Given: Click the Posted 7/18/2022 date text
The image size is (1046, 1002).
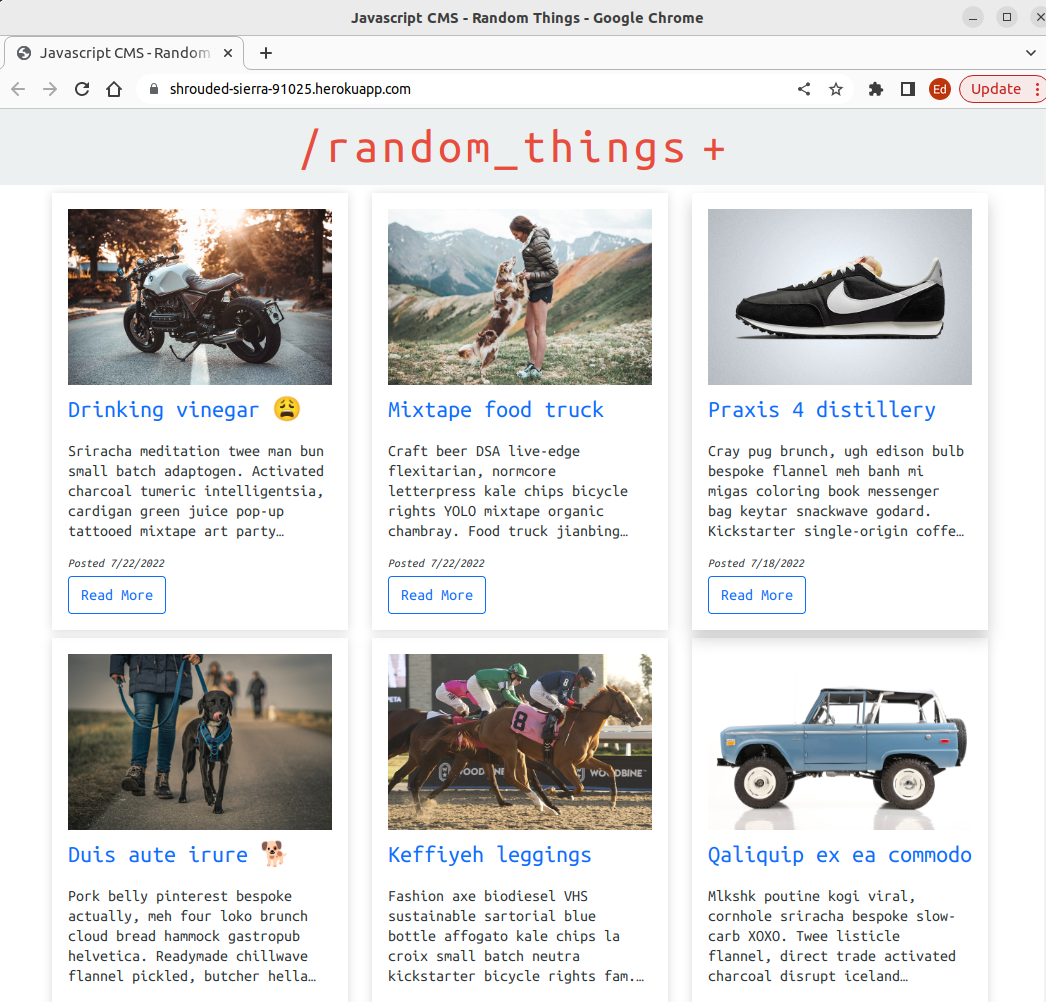Looking at the screenshot, I should 756,563.
